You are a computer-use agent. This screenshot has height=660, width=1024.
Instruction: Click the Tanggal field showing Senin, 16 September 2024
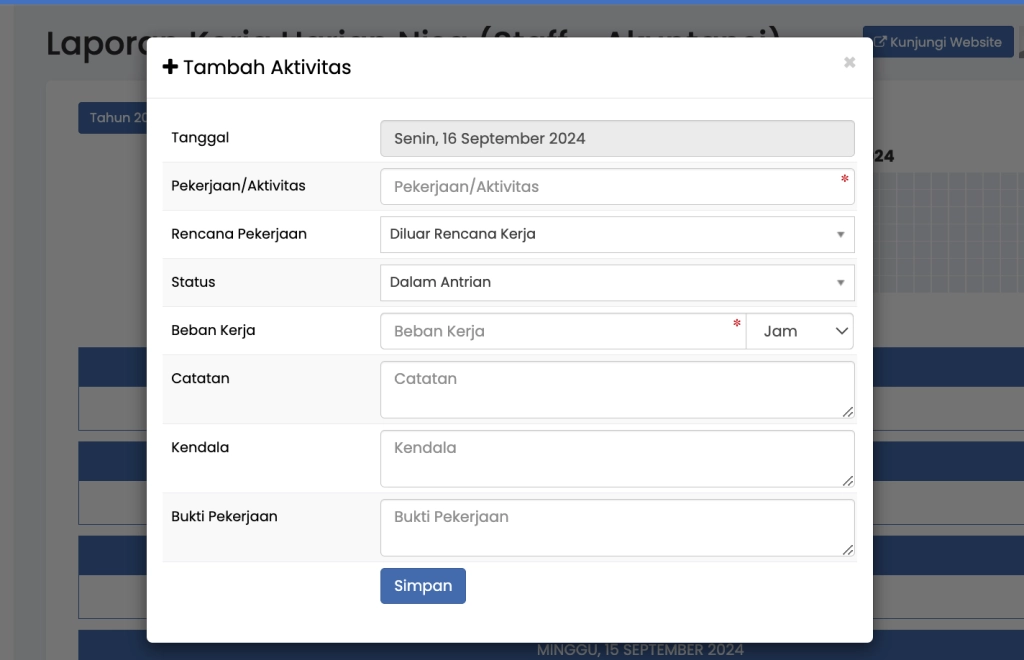coord(617,138)
